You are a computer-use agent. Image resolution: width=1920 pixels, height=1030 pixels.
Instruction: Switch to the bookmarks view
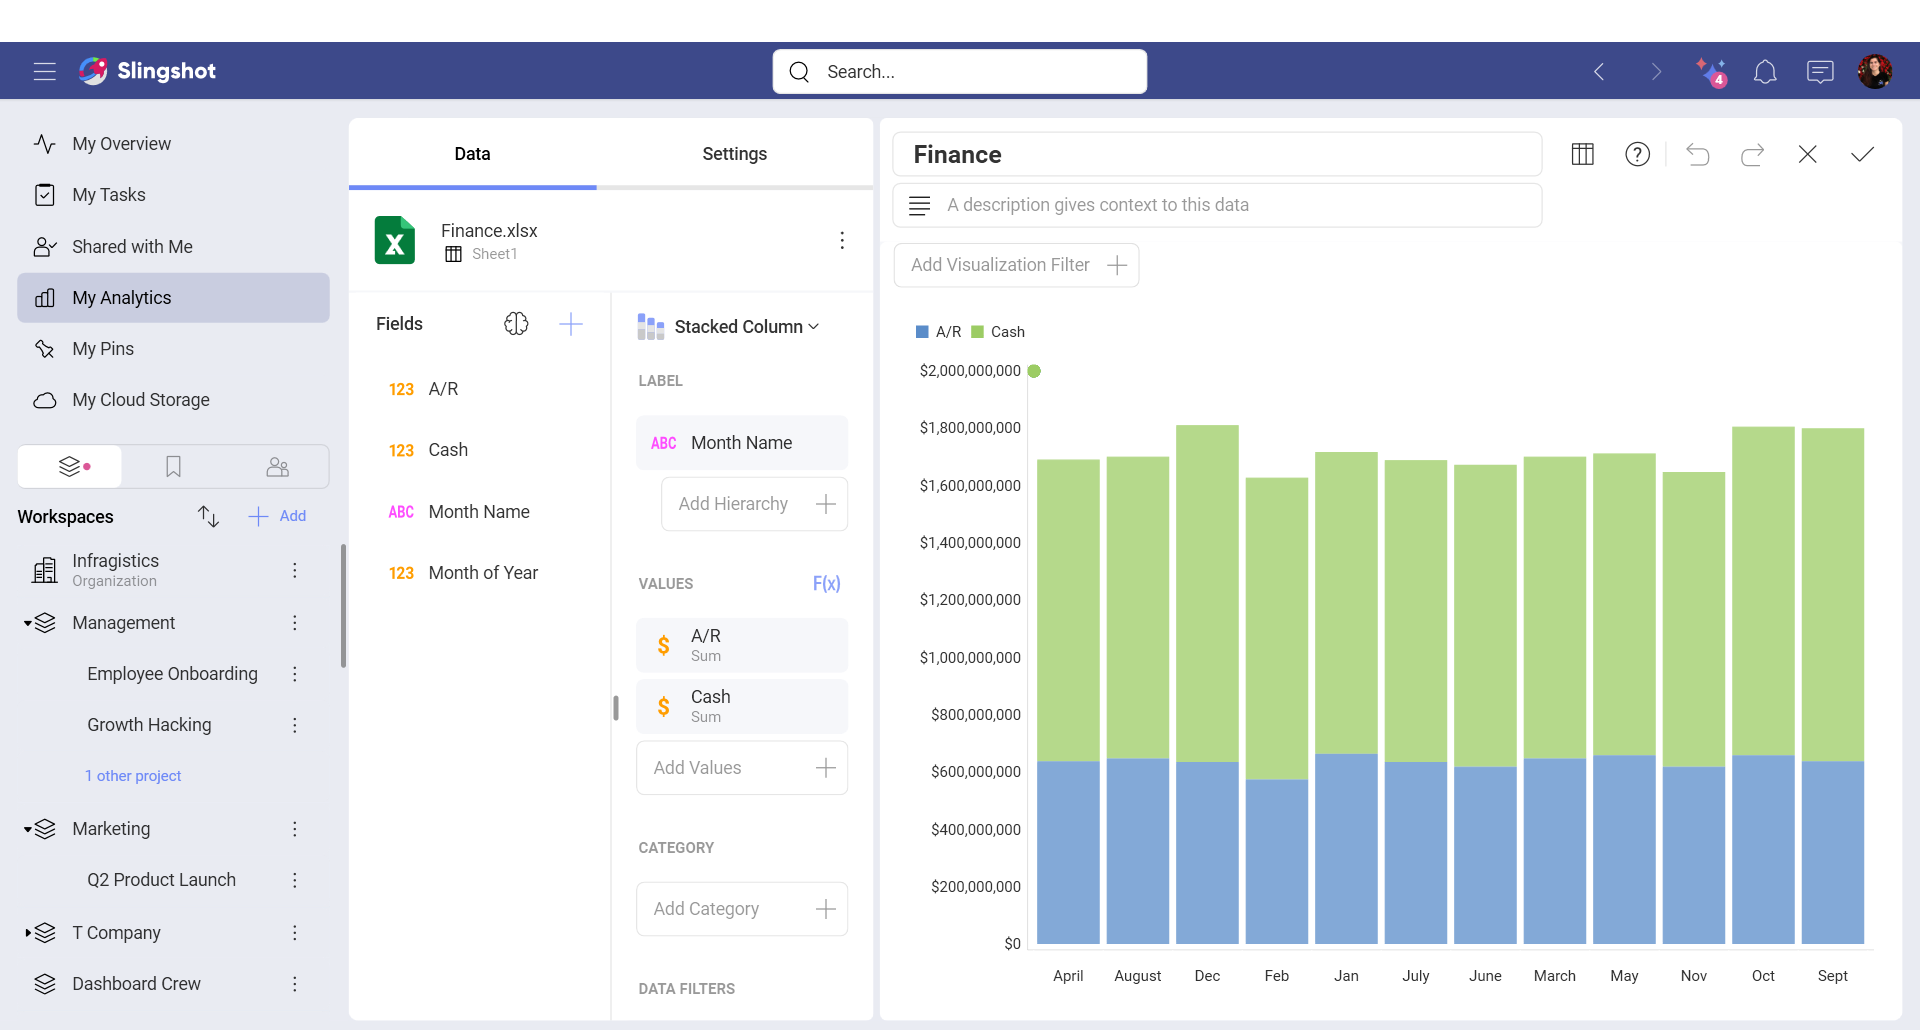pos(173,467)
